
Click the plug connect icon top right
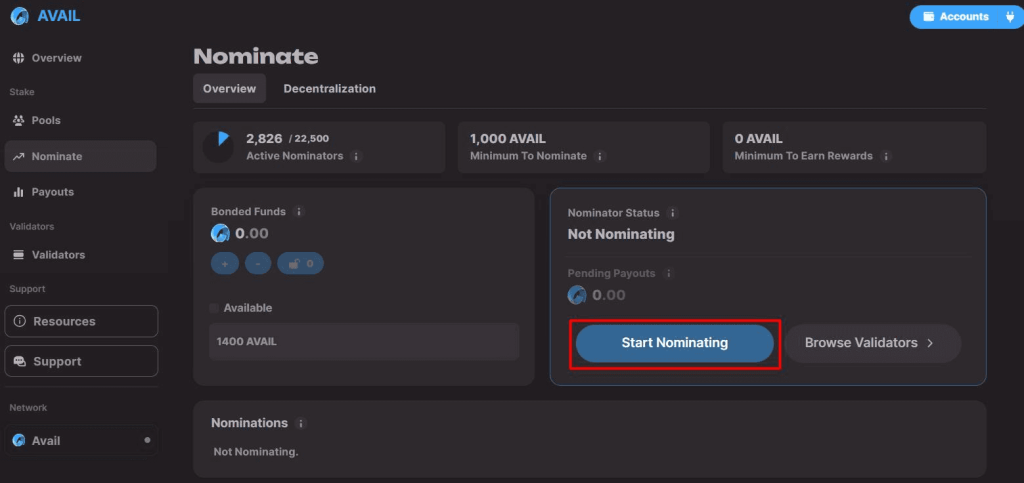1010,17
